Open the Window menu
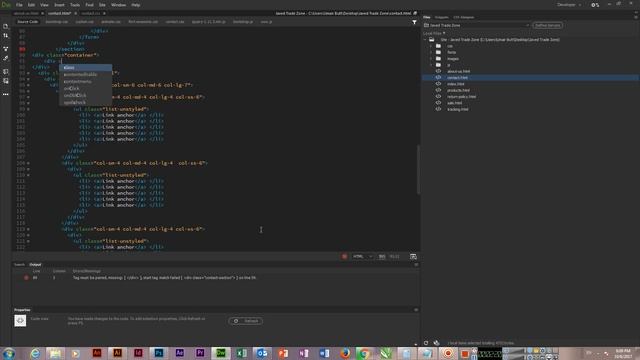This screenshot has width=640, height=360. (x=118, y=5)
